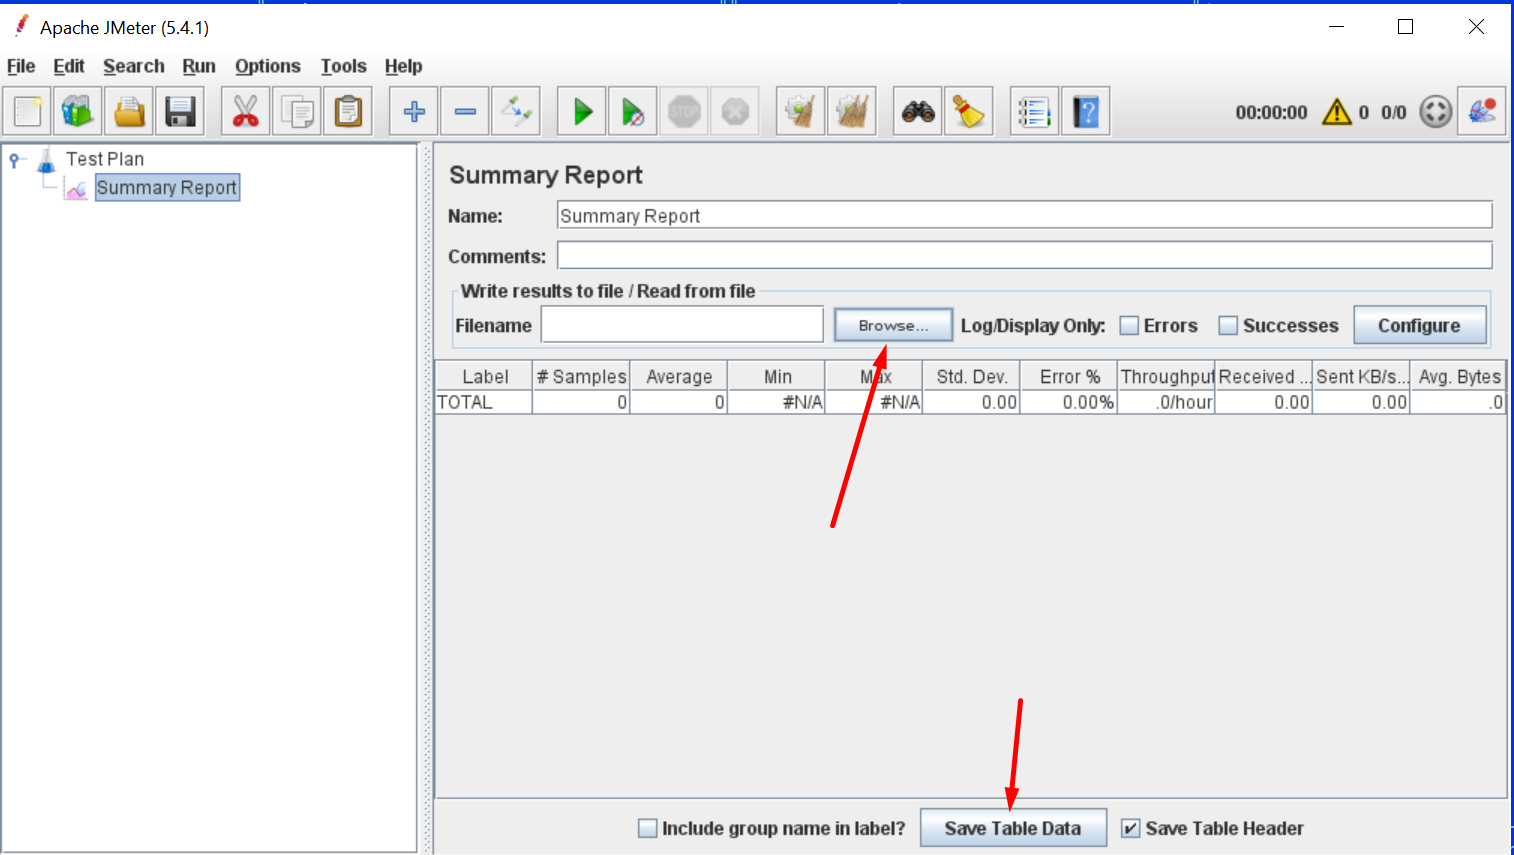Enable the Errors checkbox

pos(1129,325)
